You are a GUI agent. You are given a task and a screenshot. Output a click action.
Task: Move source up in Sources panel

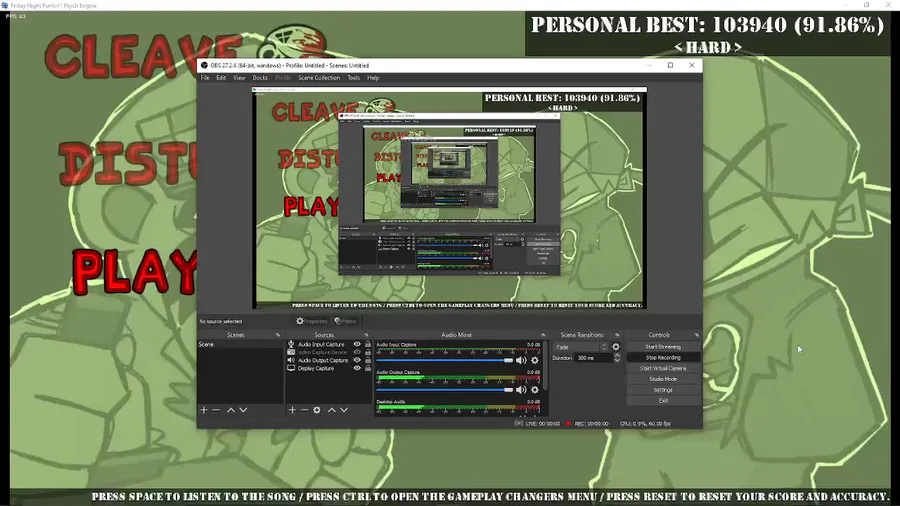click(332, 410)
